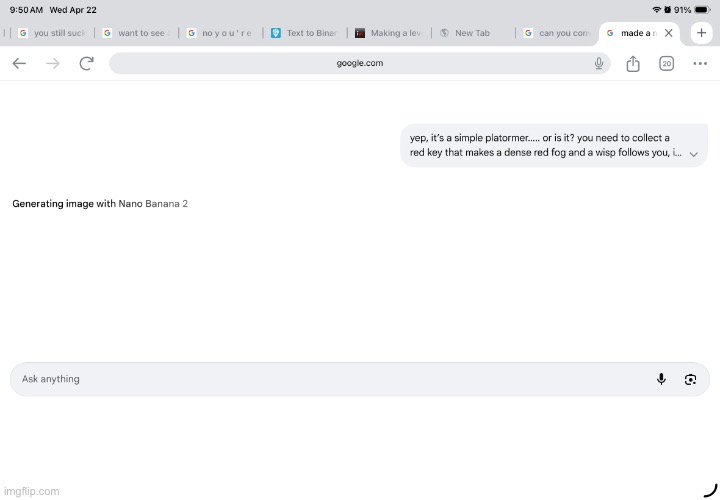Image resolution: width=720 pixels, height=500 pixels.
Task: Open the share sheet icon
Action: tap(633, 63)
